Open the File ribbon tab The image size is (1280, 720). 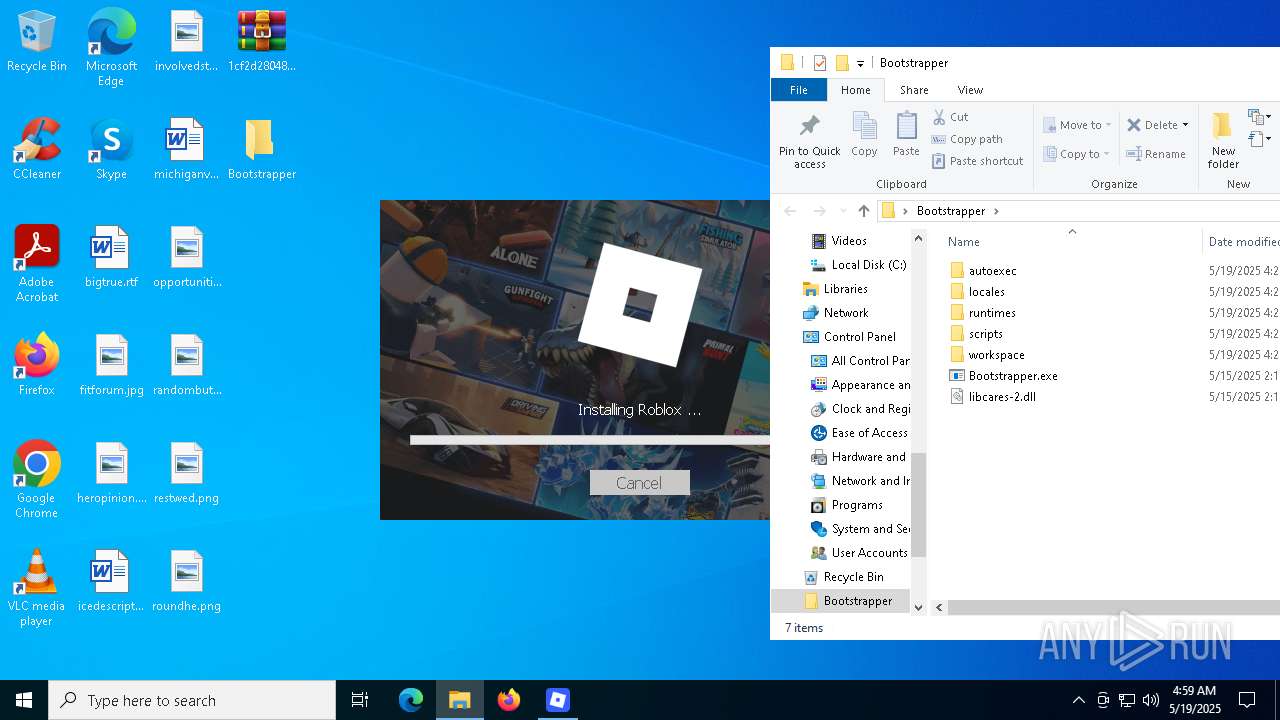click(x=799, y=90)
